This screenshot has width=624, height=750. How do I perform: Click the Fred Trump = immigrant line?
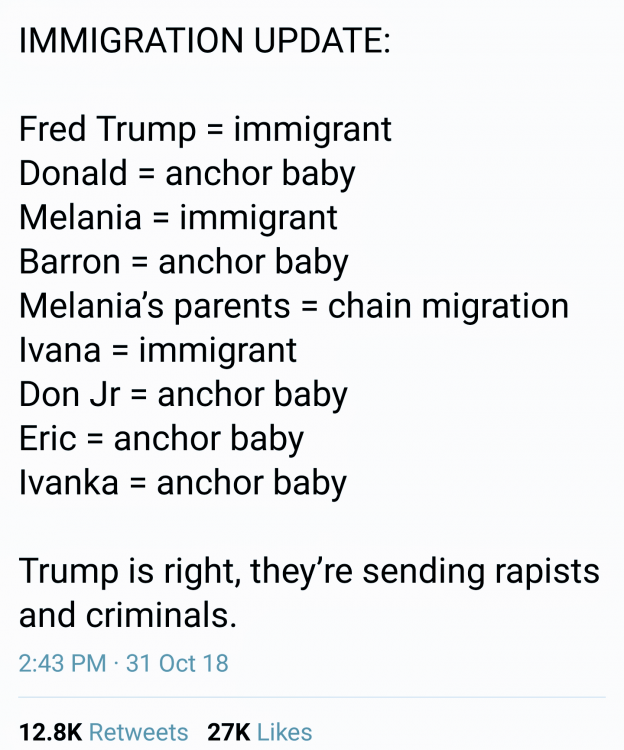205,130
